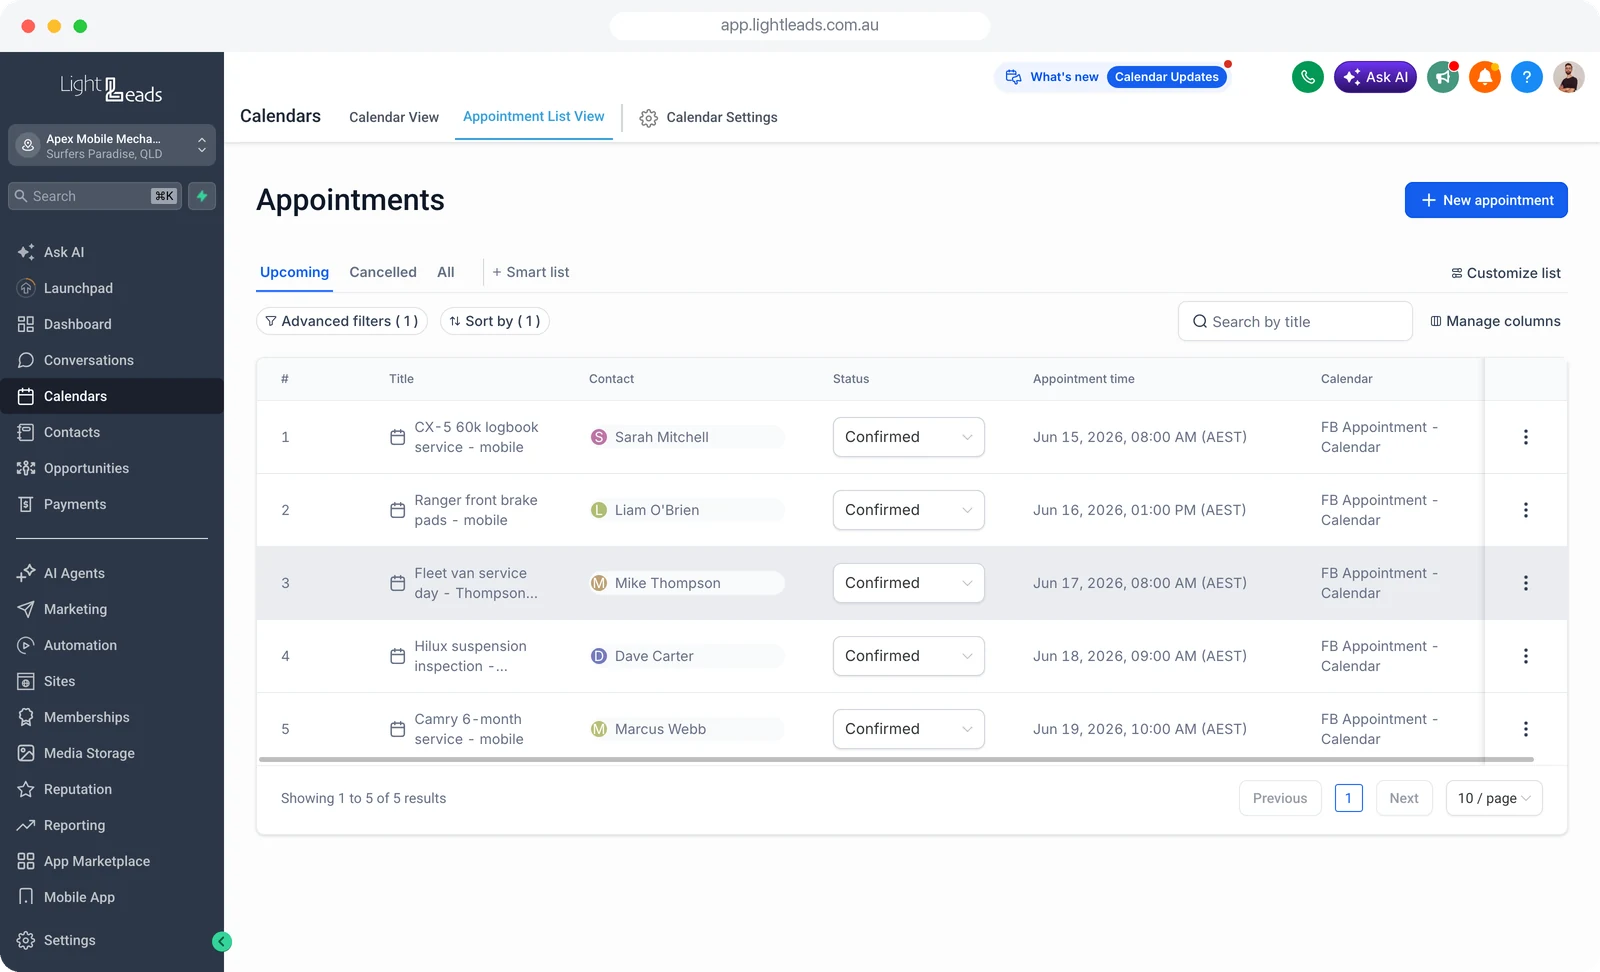Click calendar icon beside Hilux suspension inspection
The image size is (1600, 972).
[397, 656]
